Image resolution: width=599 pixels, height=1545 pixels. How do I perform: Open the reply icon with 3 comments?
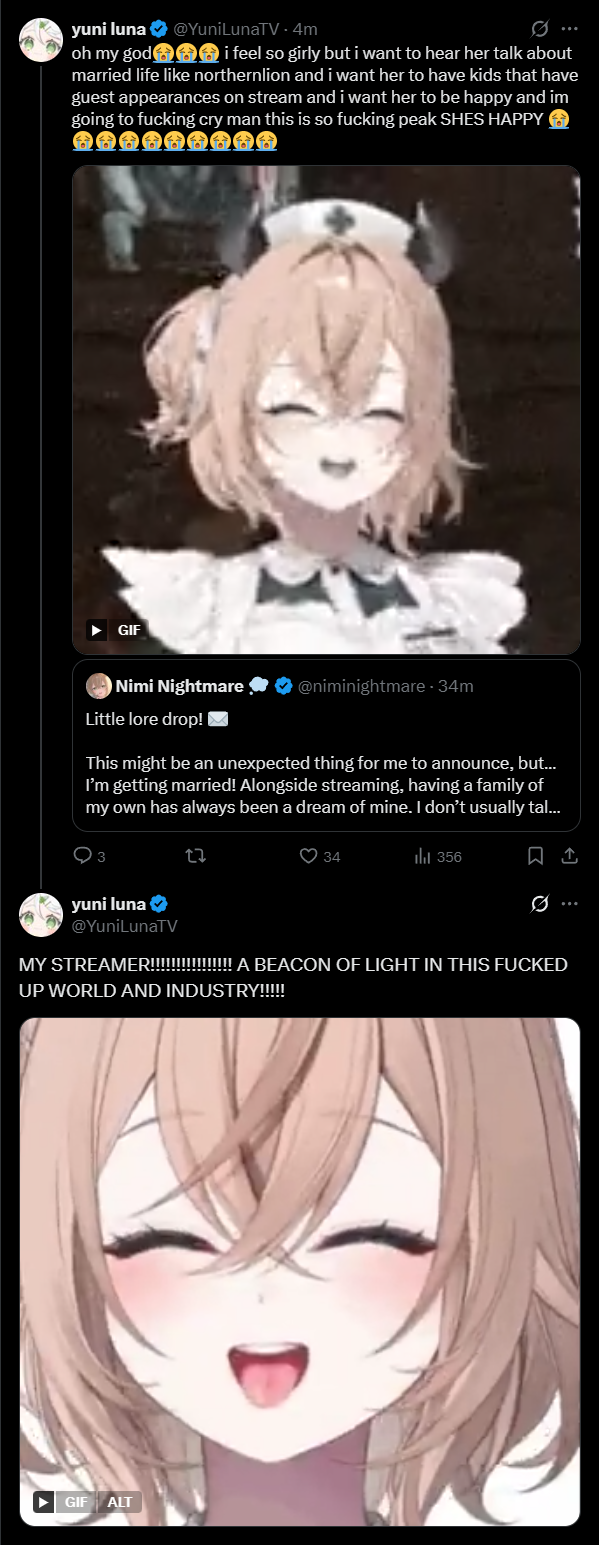pos(83,856)
